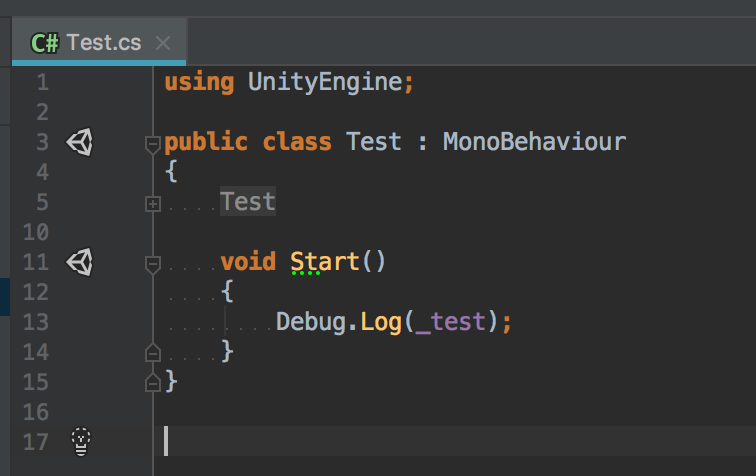This screenshot has height=476, width=756.
Task: Close the Test.cs tab
Action: tap(163, 43)
